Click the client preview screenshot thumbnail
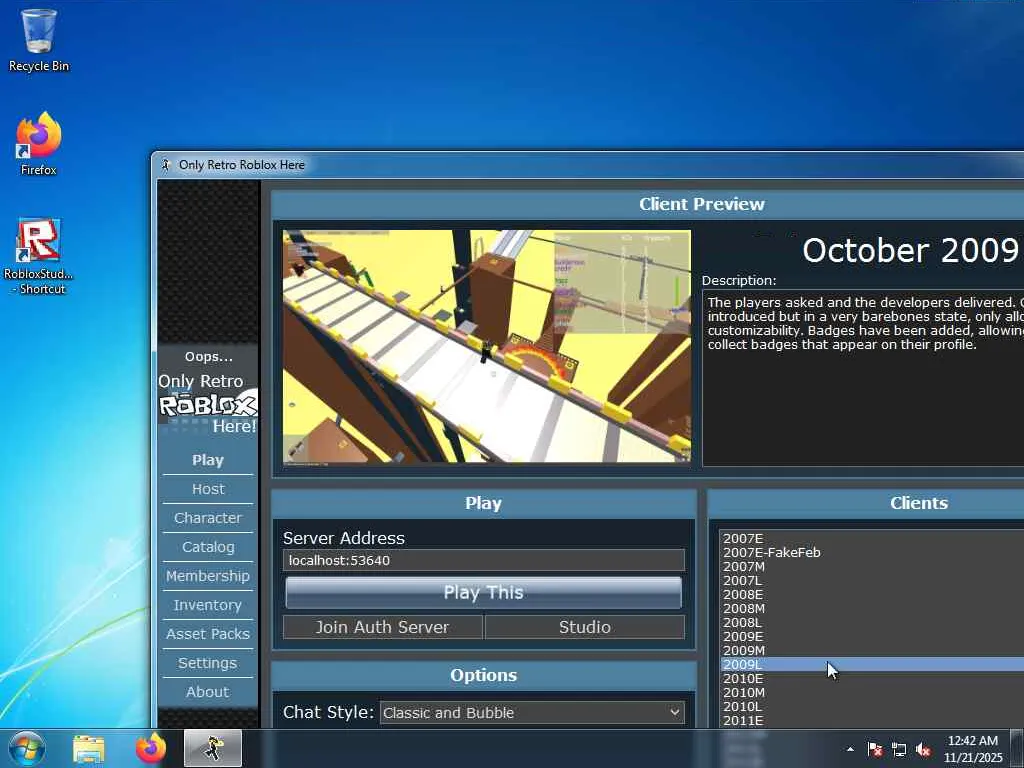Screen dimensions: 1024x768 [x=487, y=346]
